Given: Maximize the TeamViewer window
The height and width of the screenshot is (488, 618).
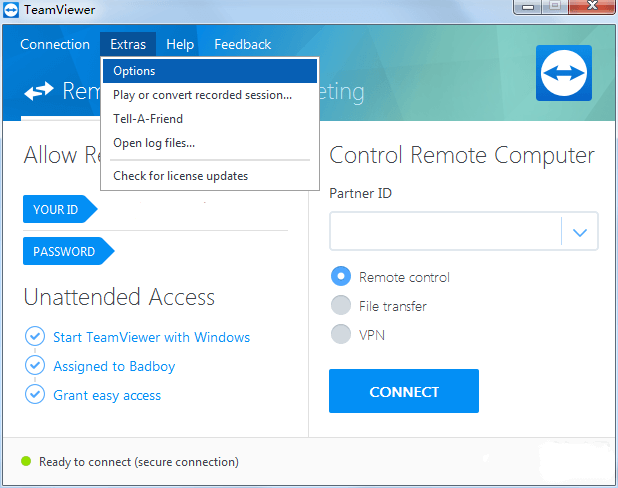Looking at the screenshot, I should [555, 7].
